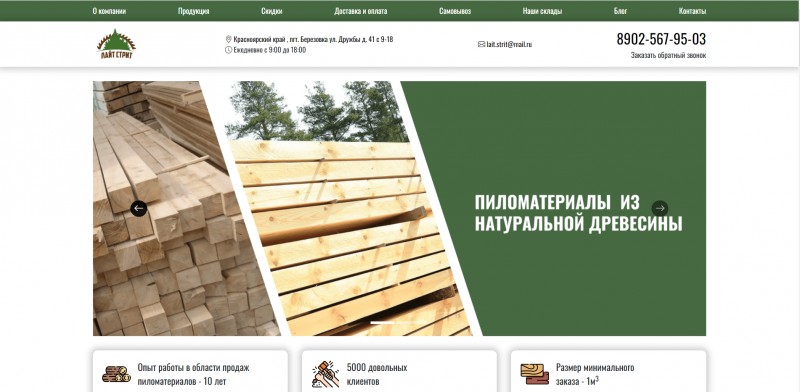The width and height of the screenshot is (800, 392).
Task: Click the Пиломатериалы из натуральной древесины heading
Action: point(578,213)
